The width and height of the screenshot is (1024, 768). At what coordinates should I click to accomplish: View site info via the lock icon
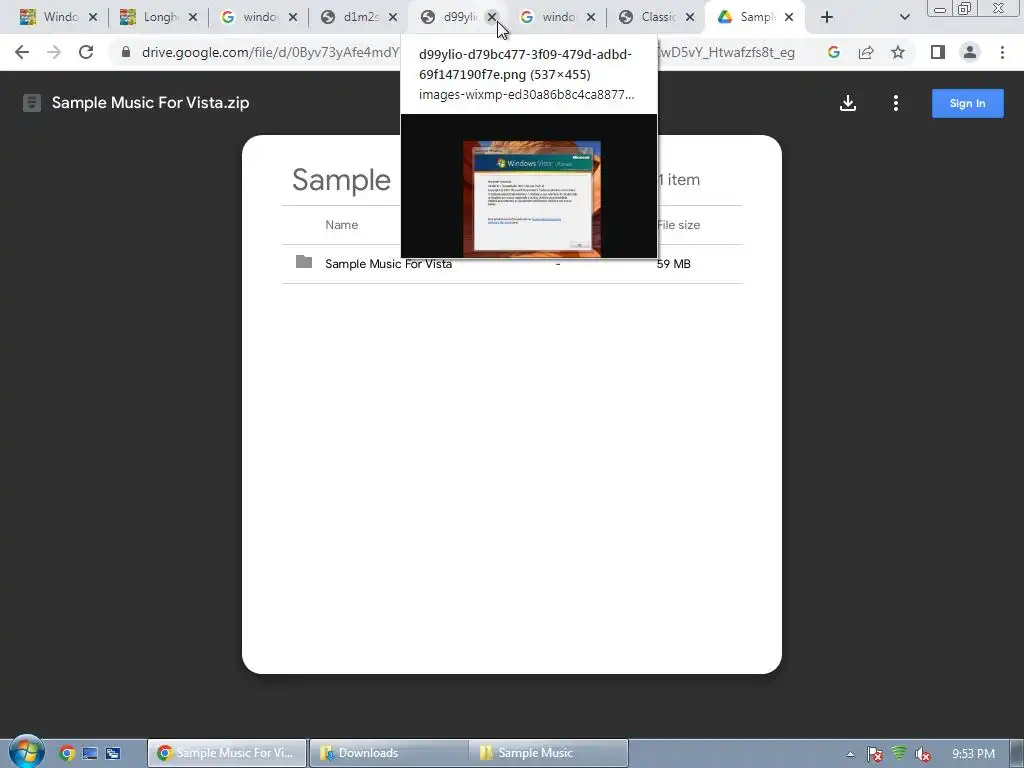[x=126, y=52]
